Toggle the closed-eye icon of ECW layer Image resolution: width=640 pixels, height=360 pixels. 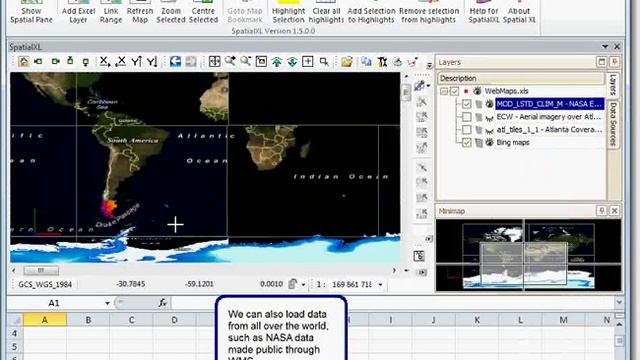[489, 118]
